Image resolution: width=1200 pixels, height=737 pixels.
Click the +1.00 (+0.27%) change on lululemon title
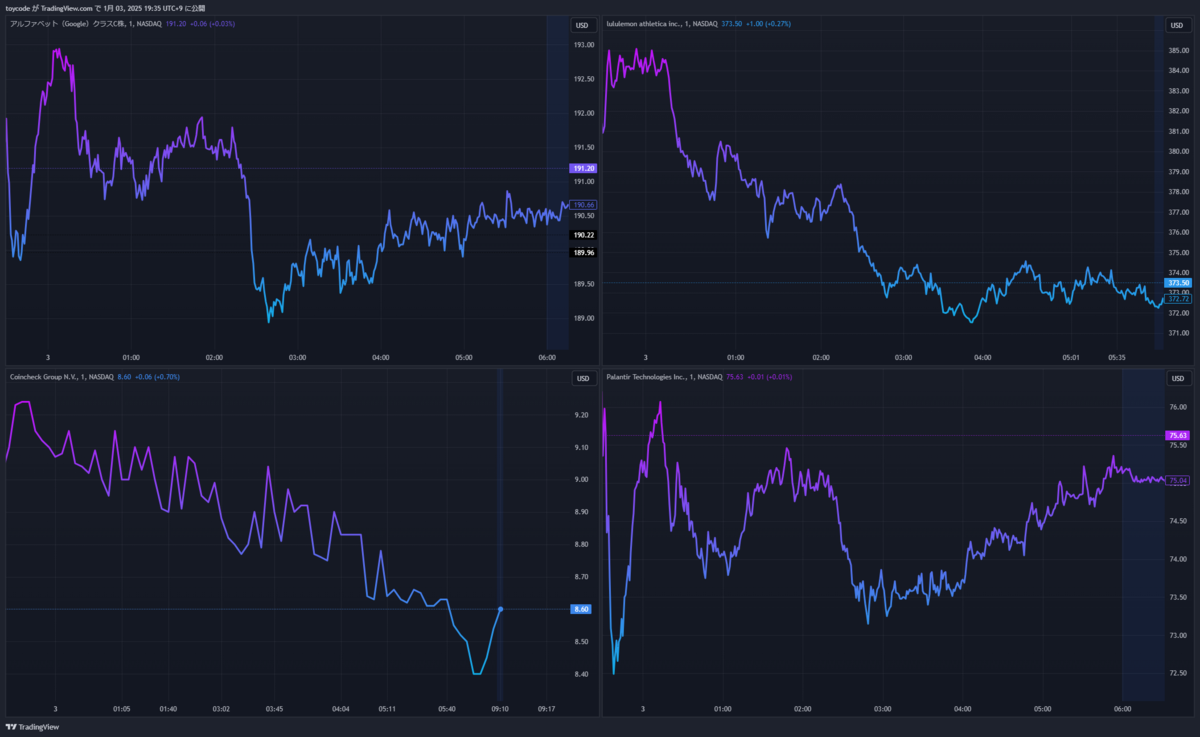769,23
